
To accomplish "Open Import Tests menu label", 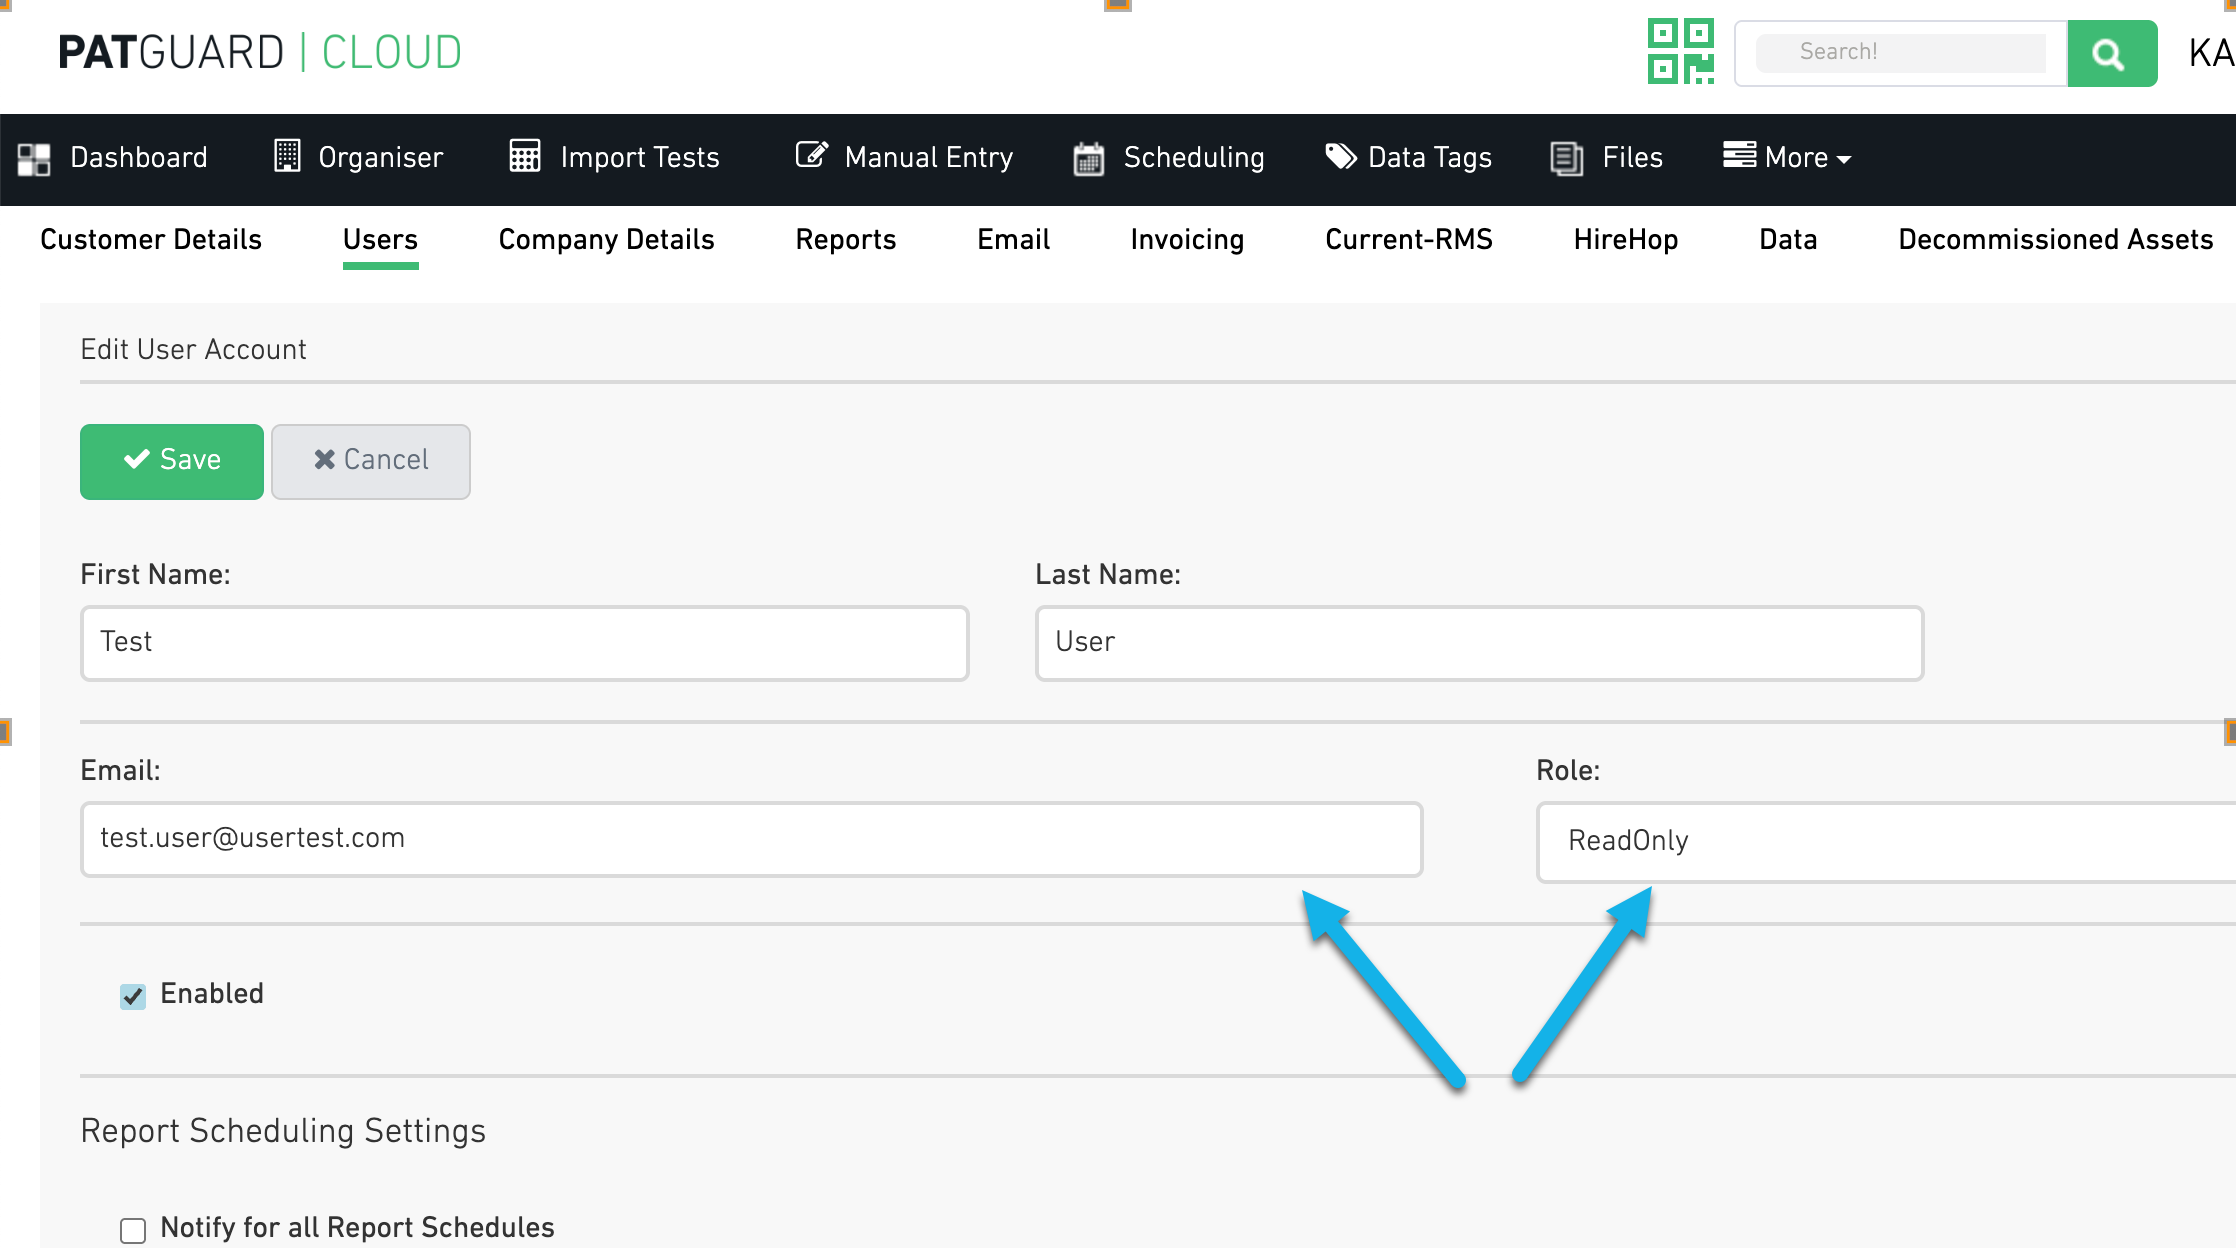I will pos(640,158).
